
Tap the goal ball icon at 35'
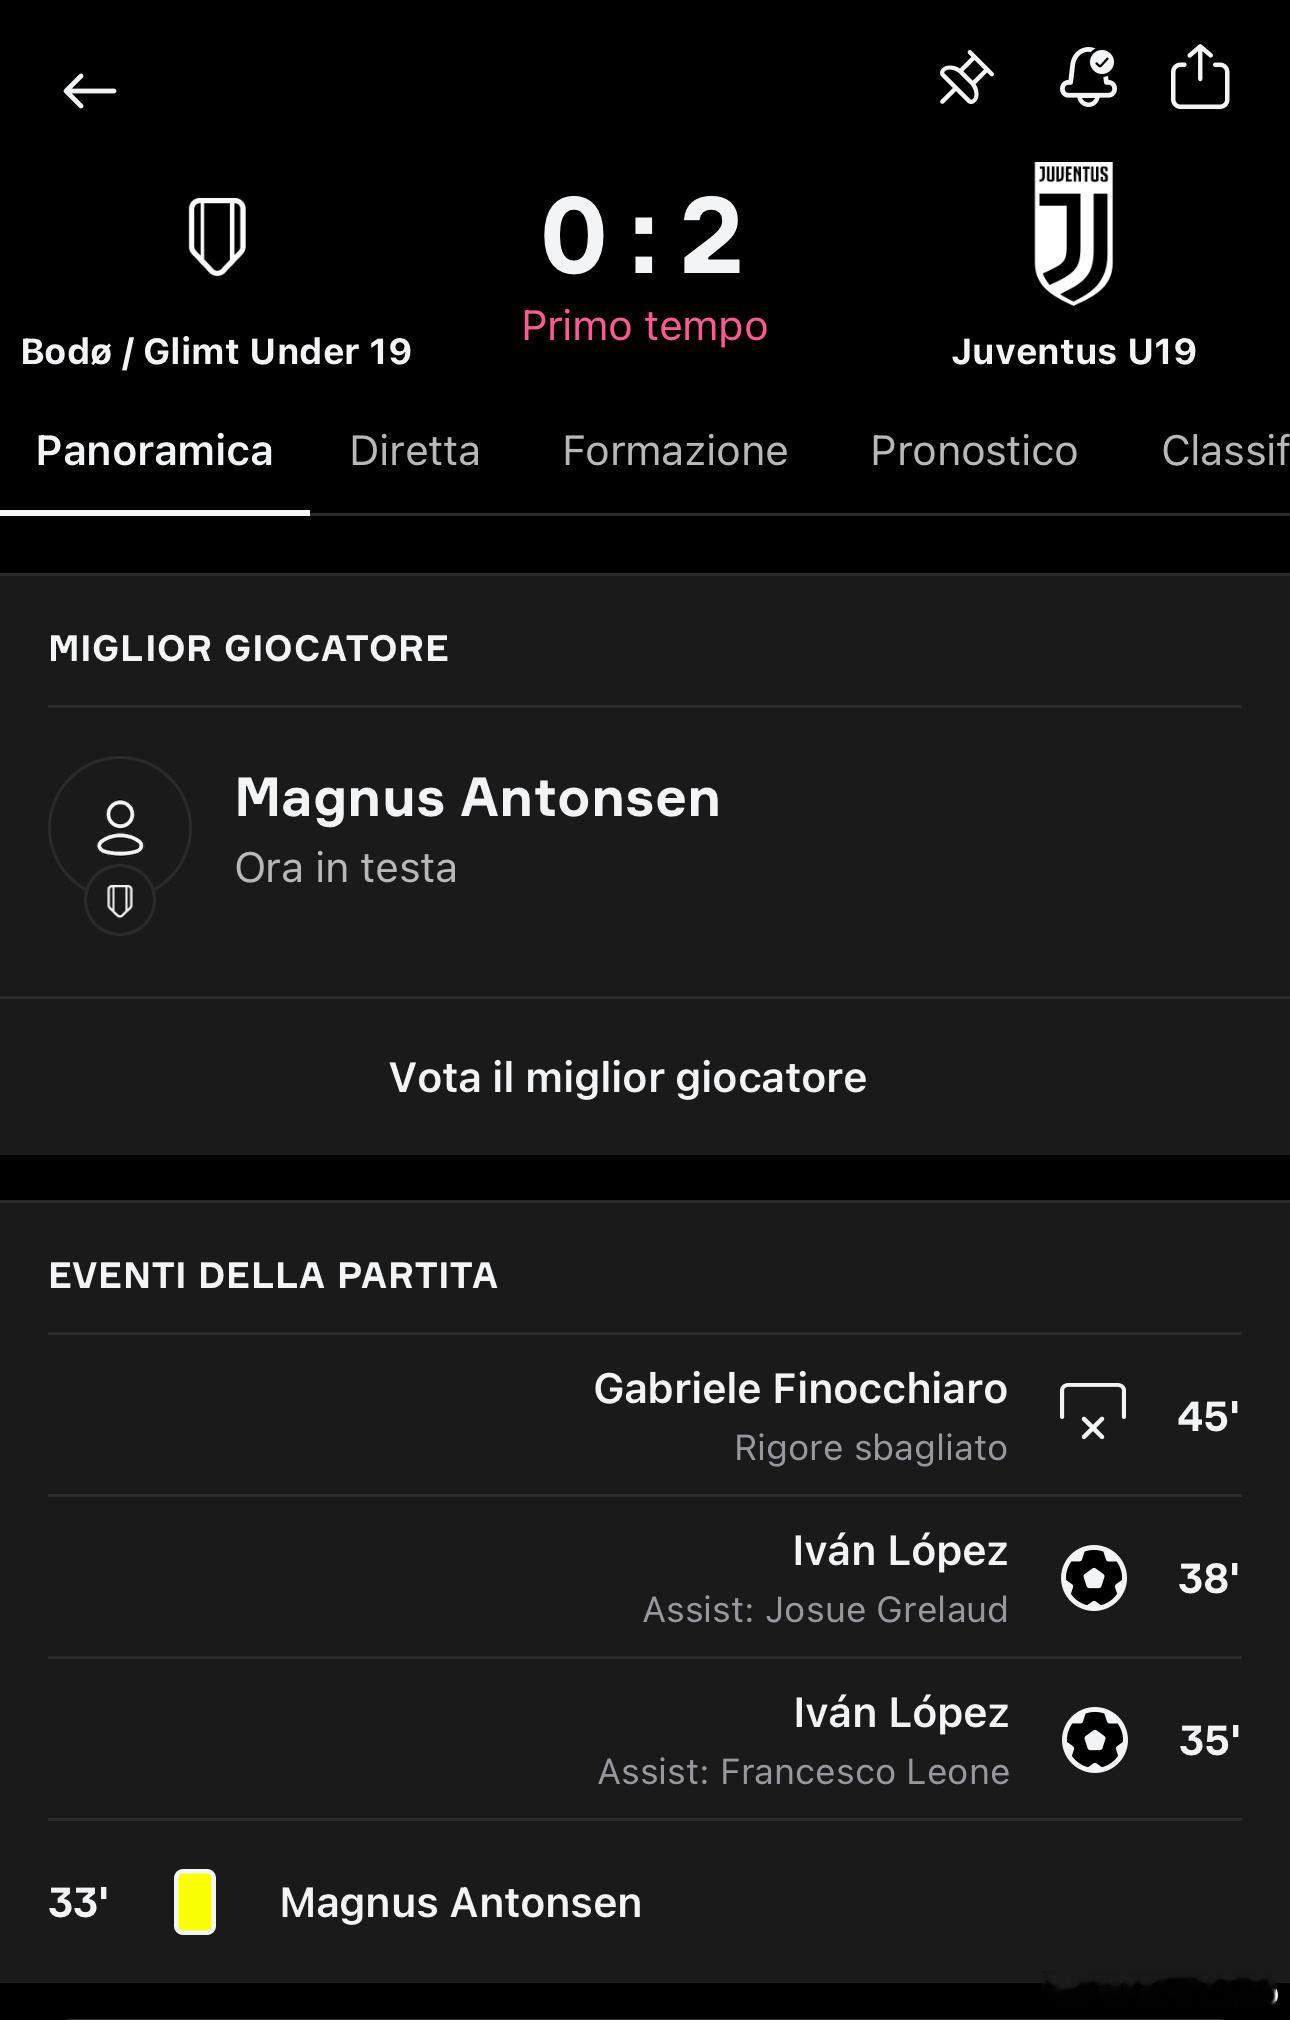(1094, 1740)
